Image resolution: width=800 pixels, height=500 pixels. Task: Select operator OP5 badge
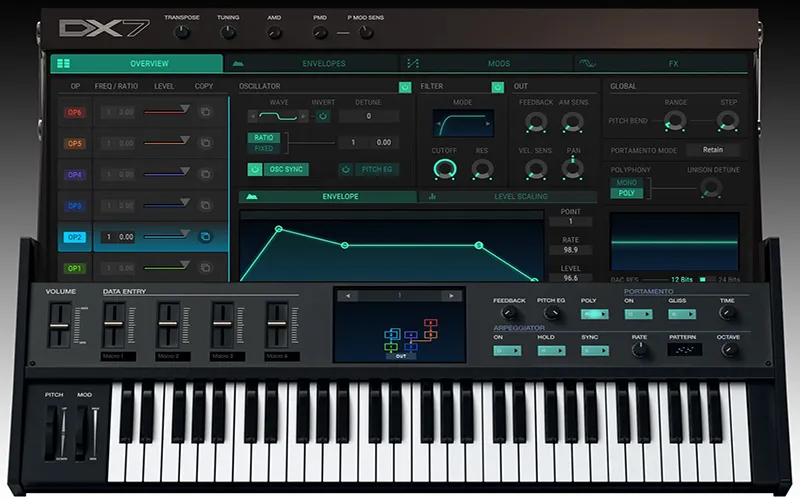[74, 143]
